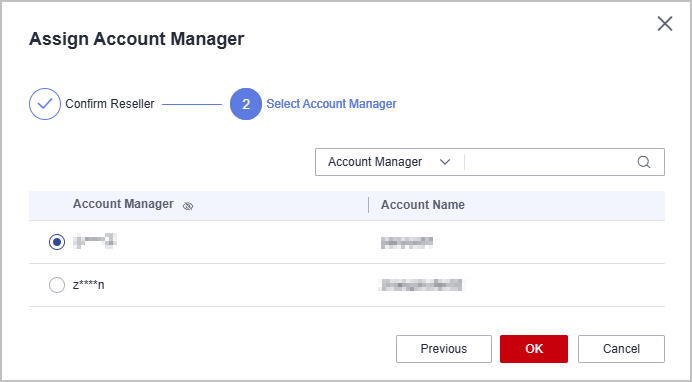Click the Confirm Reseller step label
The image size is (692, 382).
110,104
